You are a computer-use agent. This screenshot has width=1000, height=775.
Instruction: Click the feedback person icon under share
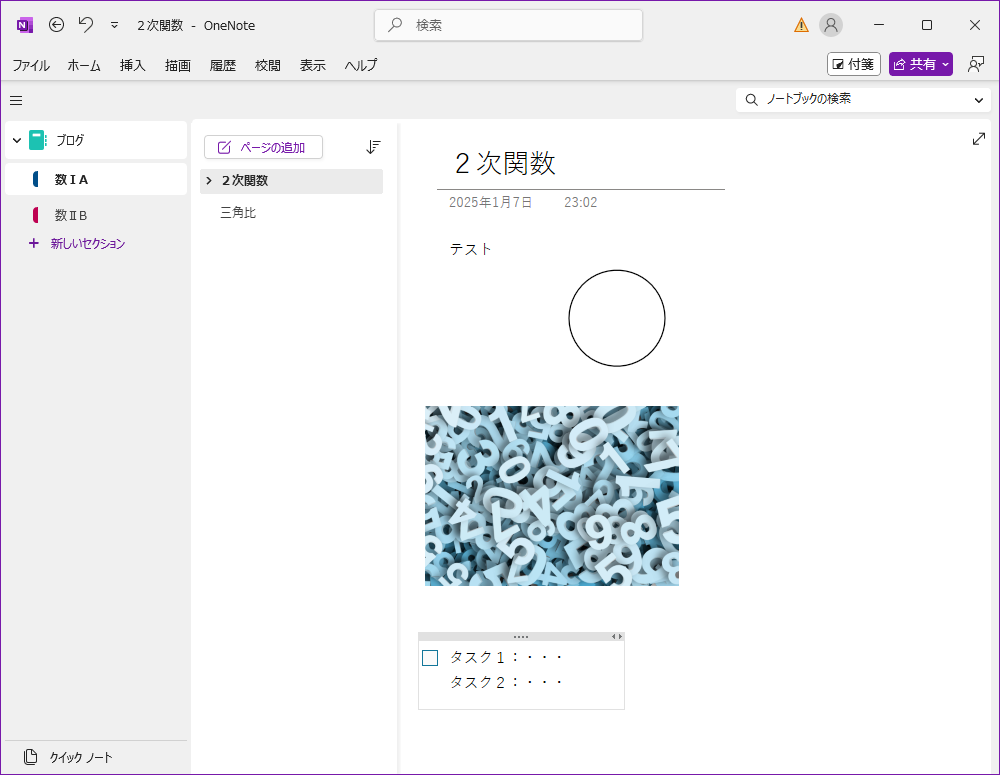(x=976, y=64)
